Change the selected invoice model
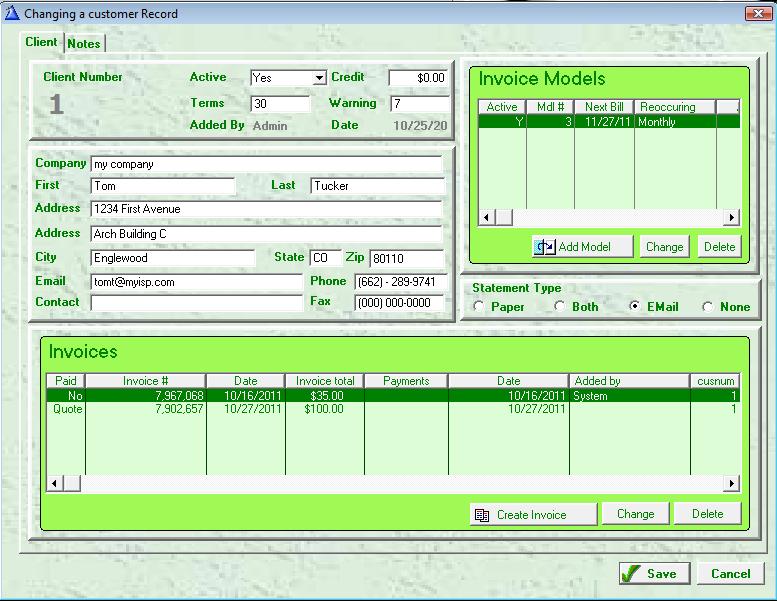Viewport: 777px width, 601px height. tap(664, 247)
